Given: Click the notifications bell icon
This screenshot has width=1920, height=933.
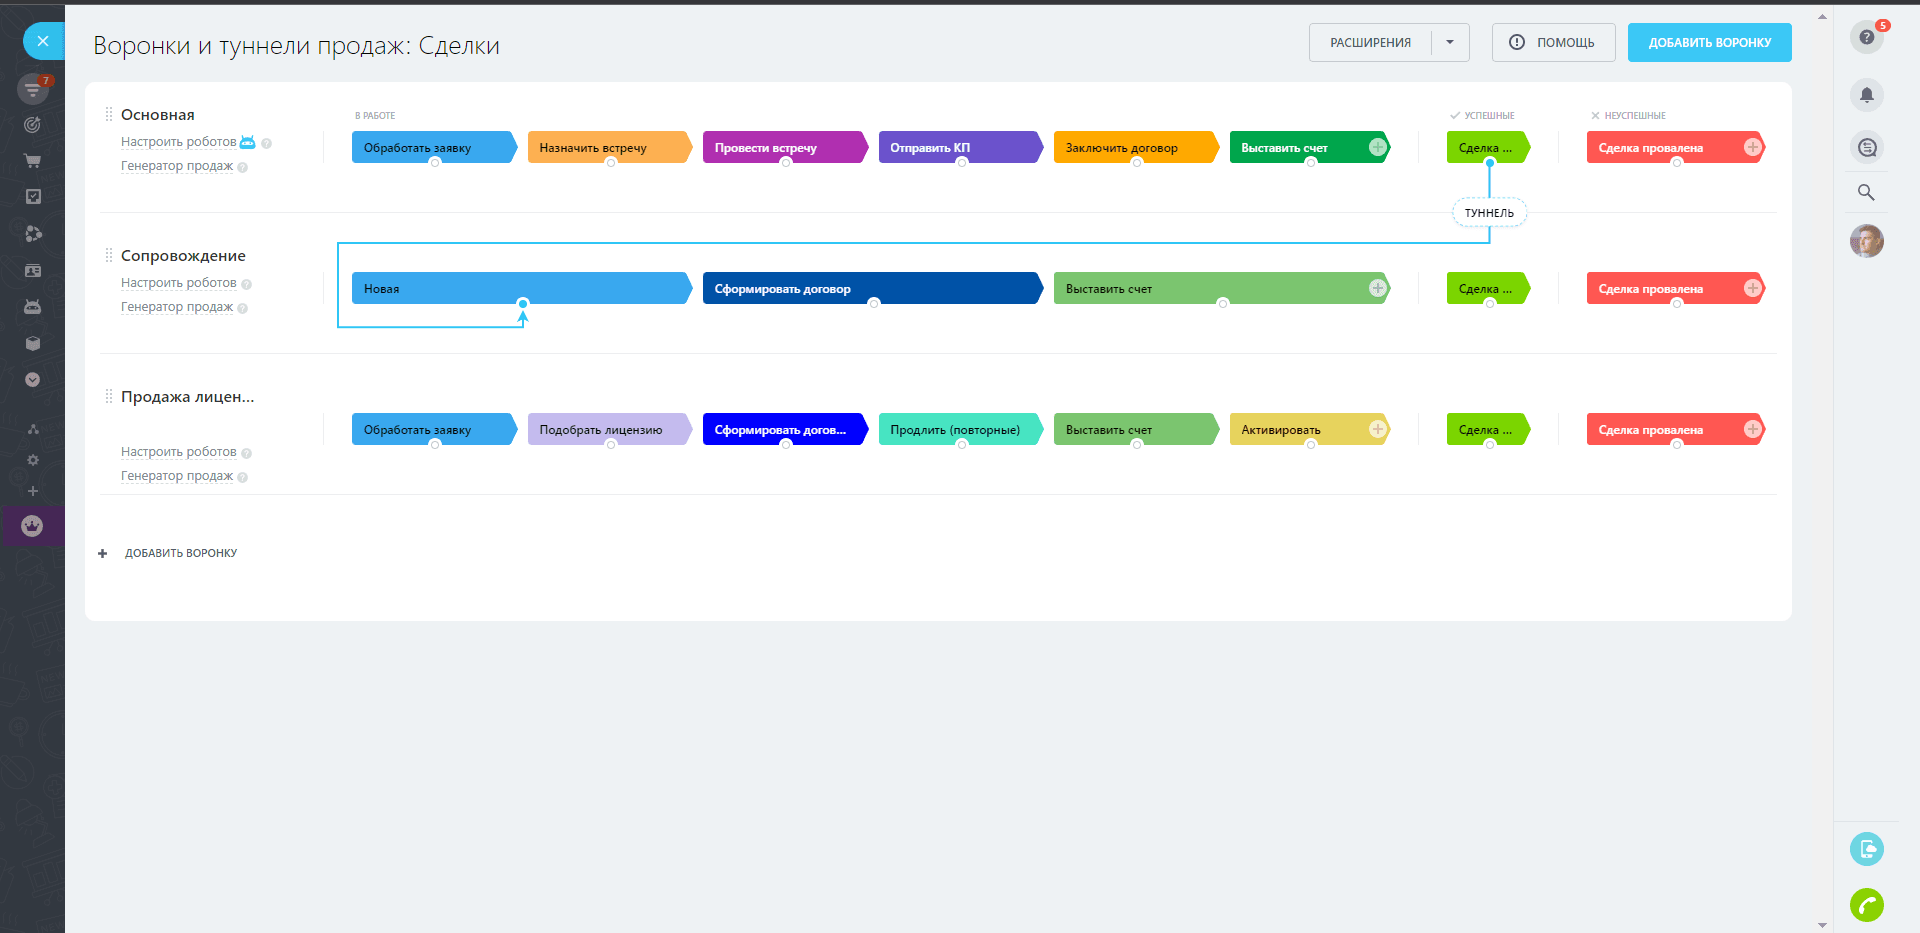Looking at the screenshot, I should tap(1866, 96).
